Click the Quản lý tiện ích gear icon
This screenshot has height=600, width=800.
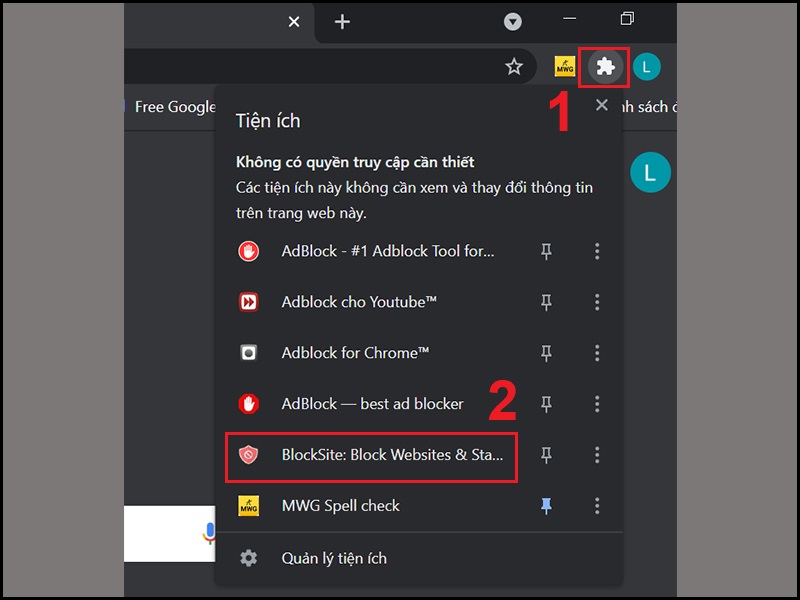pos(248,558)
